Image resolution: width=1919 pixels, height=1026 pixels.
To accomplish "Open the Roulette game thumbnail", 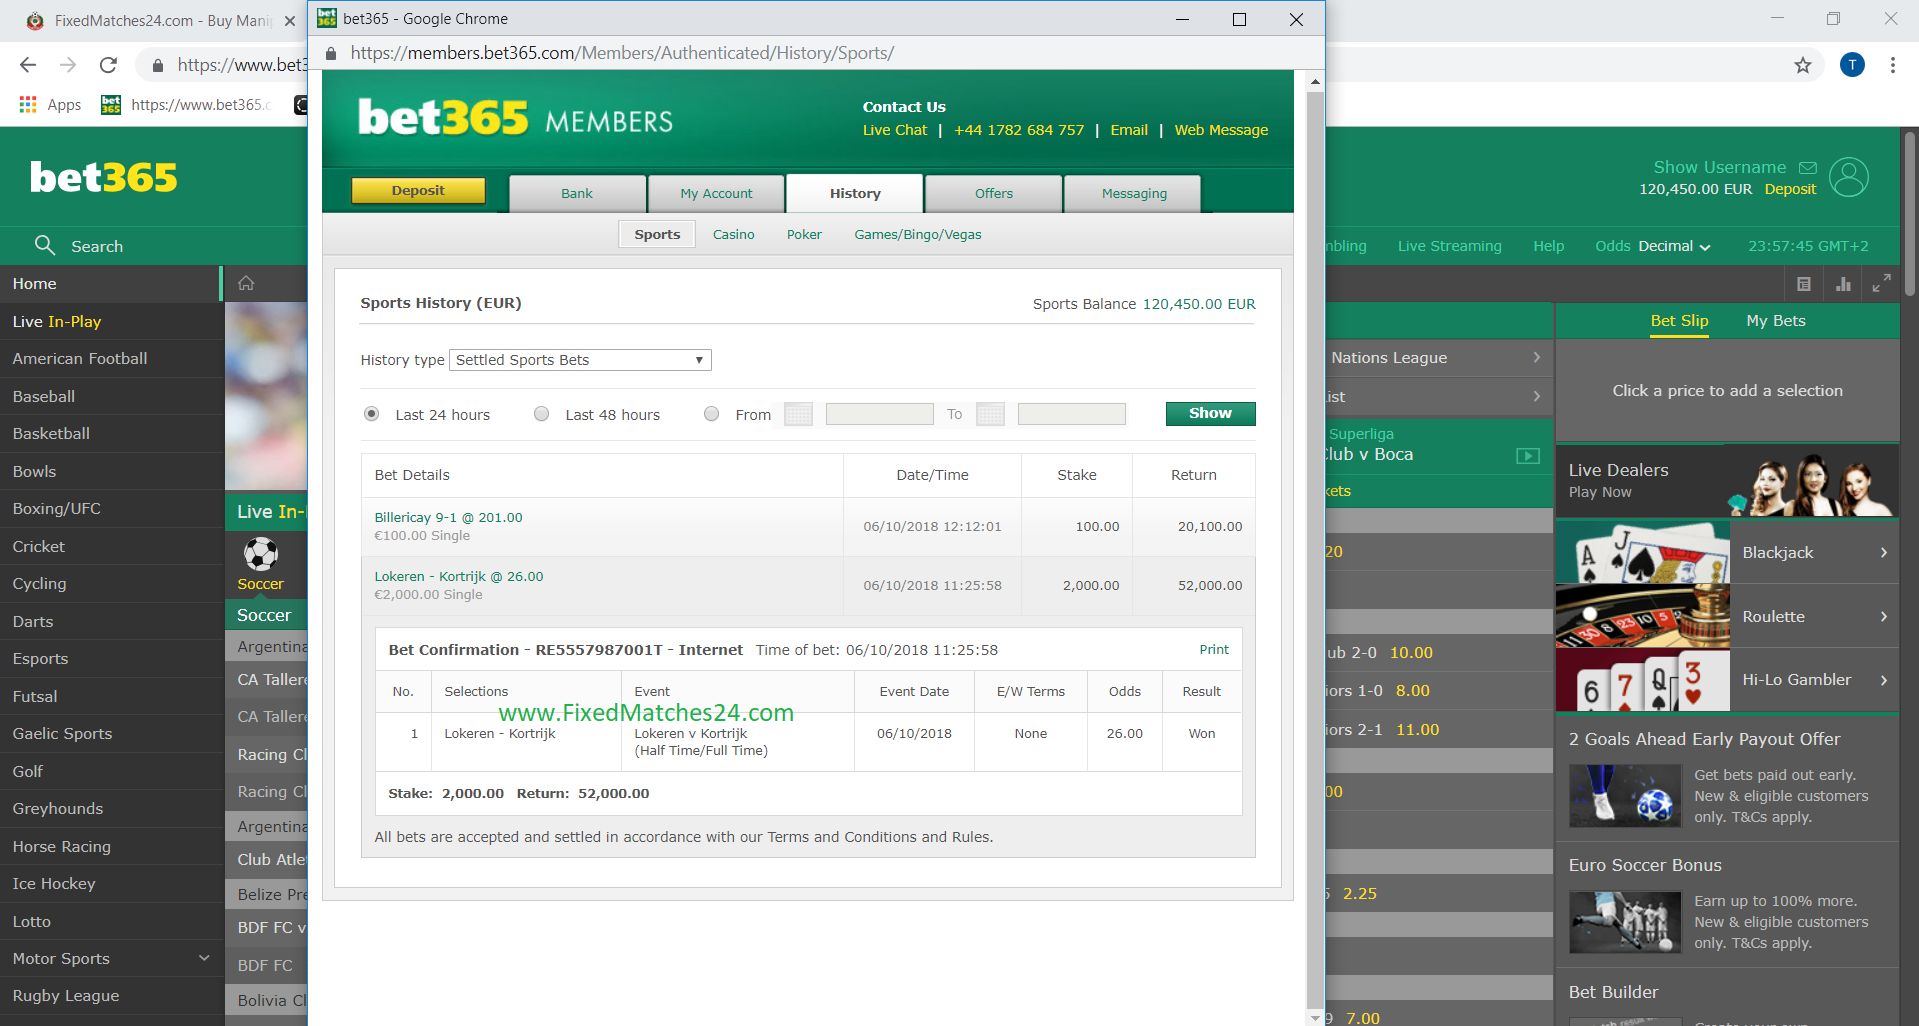I will point(1643,616).
